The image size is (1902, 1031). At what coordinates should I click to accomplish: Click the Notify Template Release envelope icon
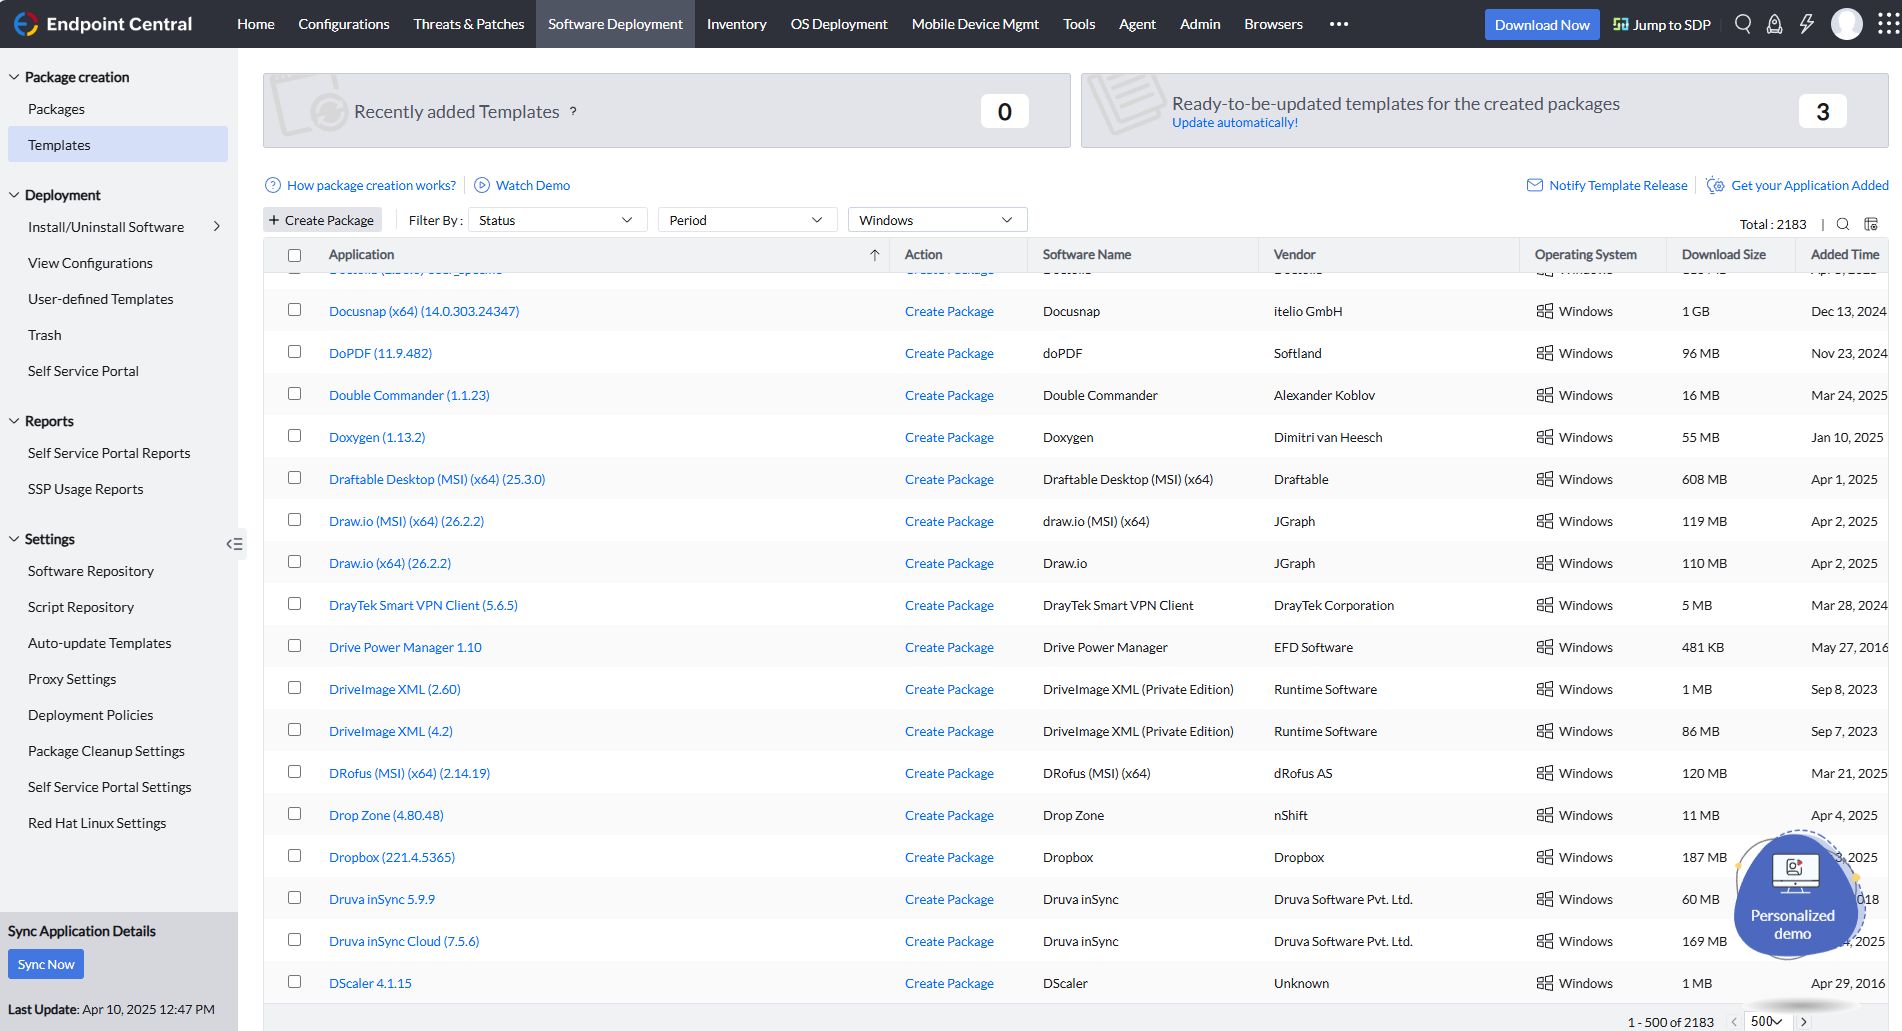tap(1535, 185)
